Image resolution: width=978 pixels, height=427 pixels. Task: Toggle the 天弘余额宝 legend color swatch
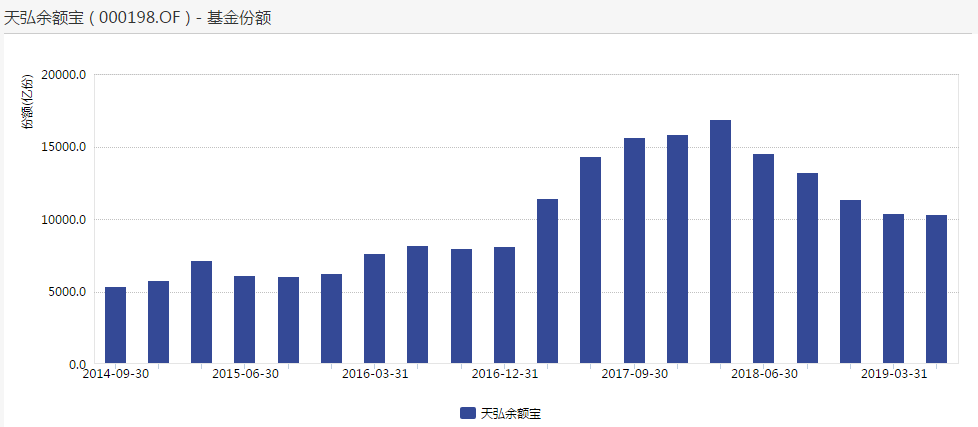pyautogui.click(x=468, y=413)
